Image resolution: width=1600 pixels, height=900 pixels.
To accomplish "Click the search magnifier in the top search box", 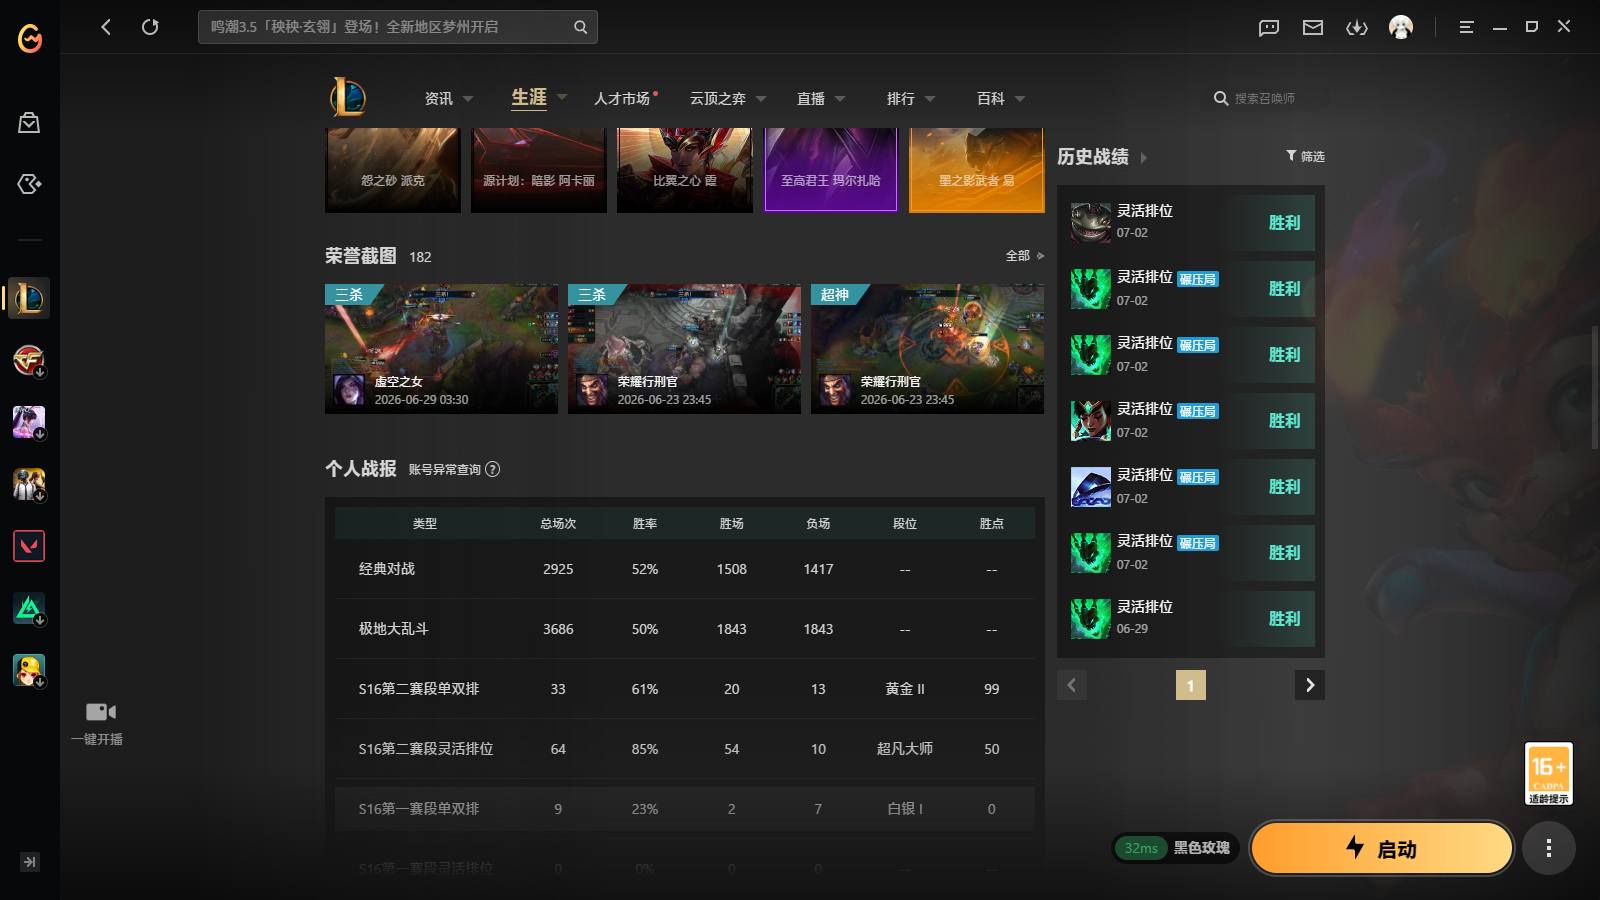I will pos(580,27).
